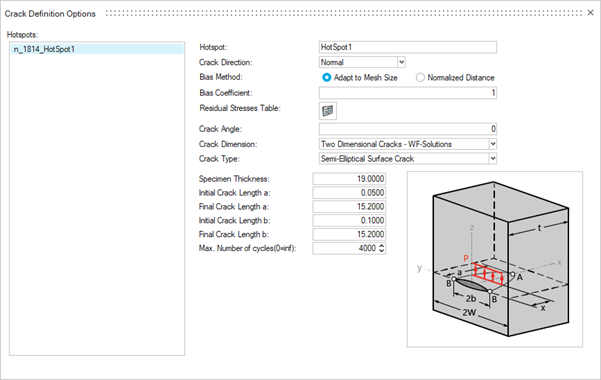Select Adapt to Mesh Size bias method
This screenshot has width=601, height=380.
click(x=360, y=77)
